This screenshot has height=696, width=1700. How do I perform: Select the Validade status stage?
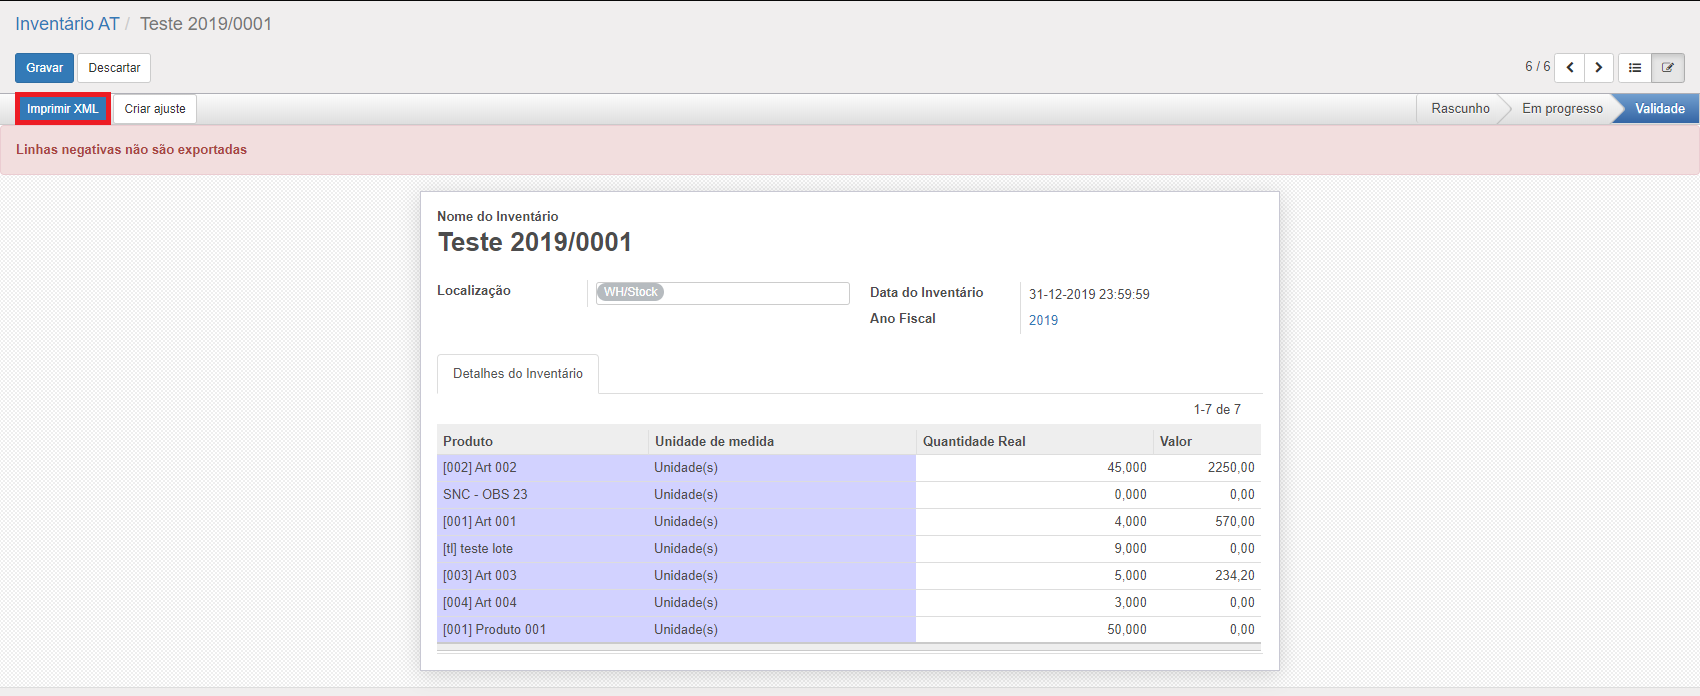[x=1659, y=109]
